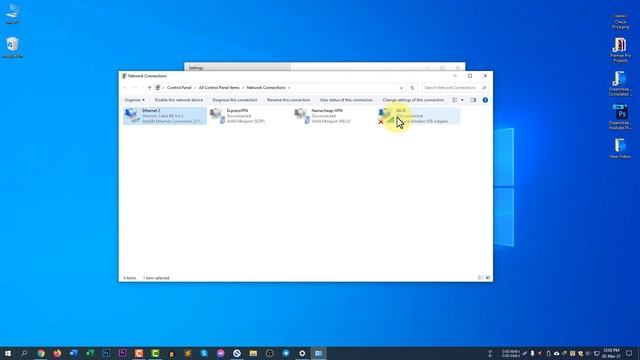Click the cloud icon in system tray
Image resolution: width=640 pixels, height=360 pixels.
pos(556,353)
